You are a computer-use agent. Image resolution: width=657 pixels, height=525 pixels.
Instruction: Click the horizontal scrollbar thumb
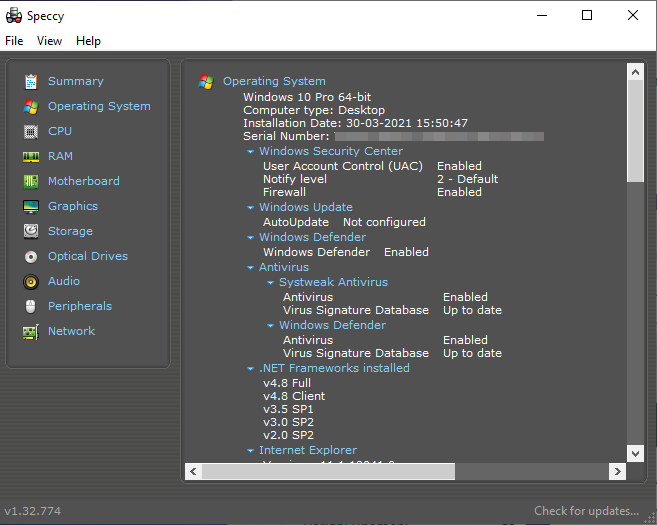pos(328,471)
